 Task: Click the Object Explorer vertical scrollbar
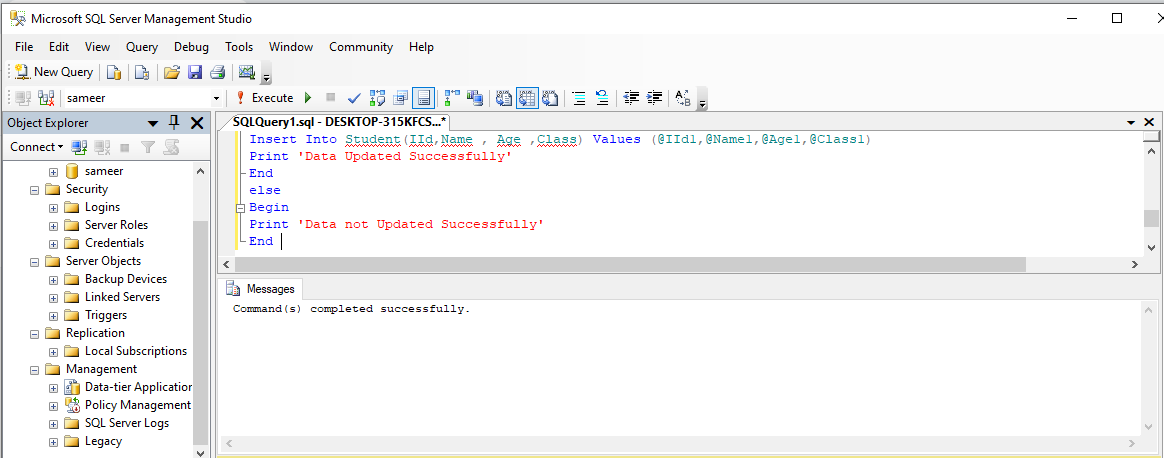pyautogui.click(x=200, y=333)
